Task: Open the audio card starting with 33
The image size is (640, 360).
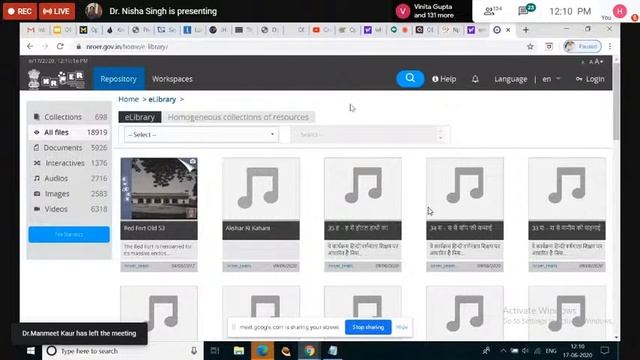Action: click(x=567, y=189)
